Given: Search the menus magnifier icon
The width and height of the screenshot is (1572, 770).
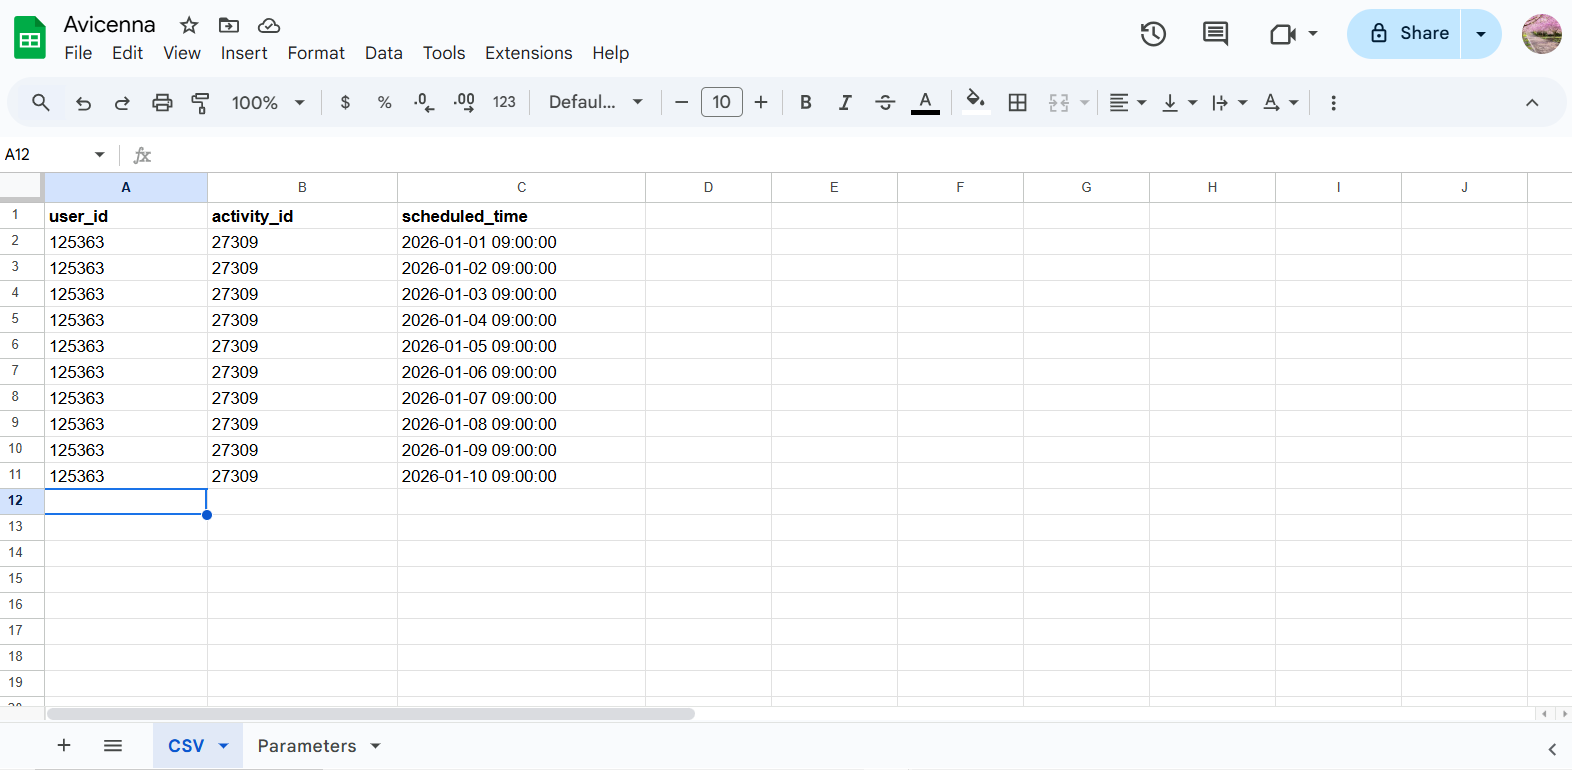Looking at the screenshot, I should (x=41, y=103).
